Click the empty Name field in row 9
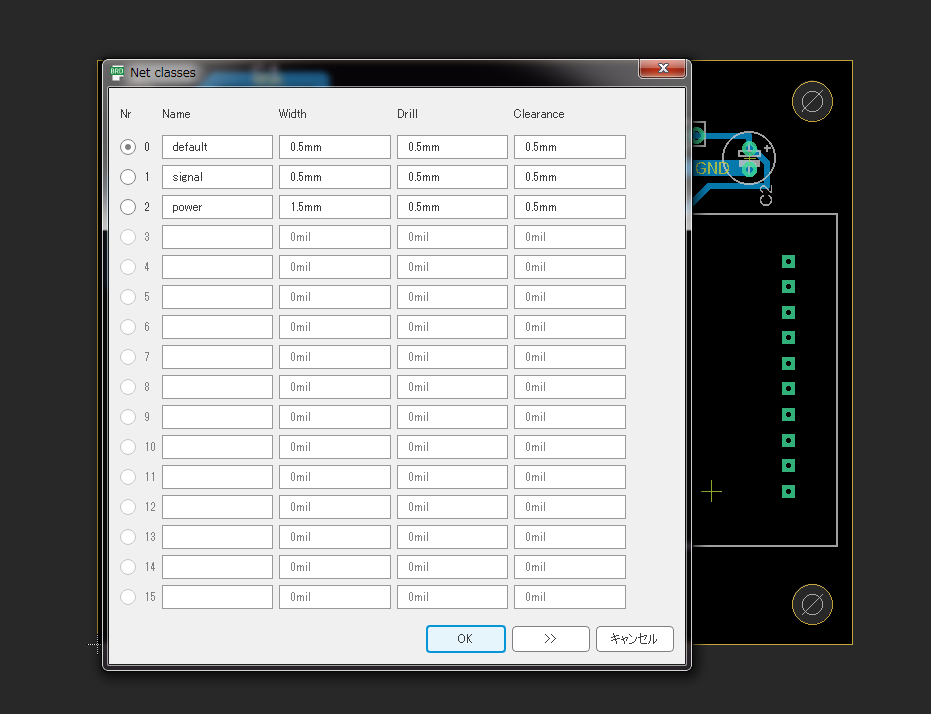Screen dimensions: 931x714 coord(217,417)
